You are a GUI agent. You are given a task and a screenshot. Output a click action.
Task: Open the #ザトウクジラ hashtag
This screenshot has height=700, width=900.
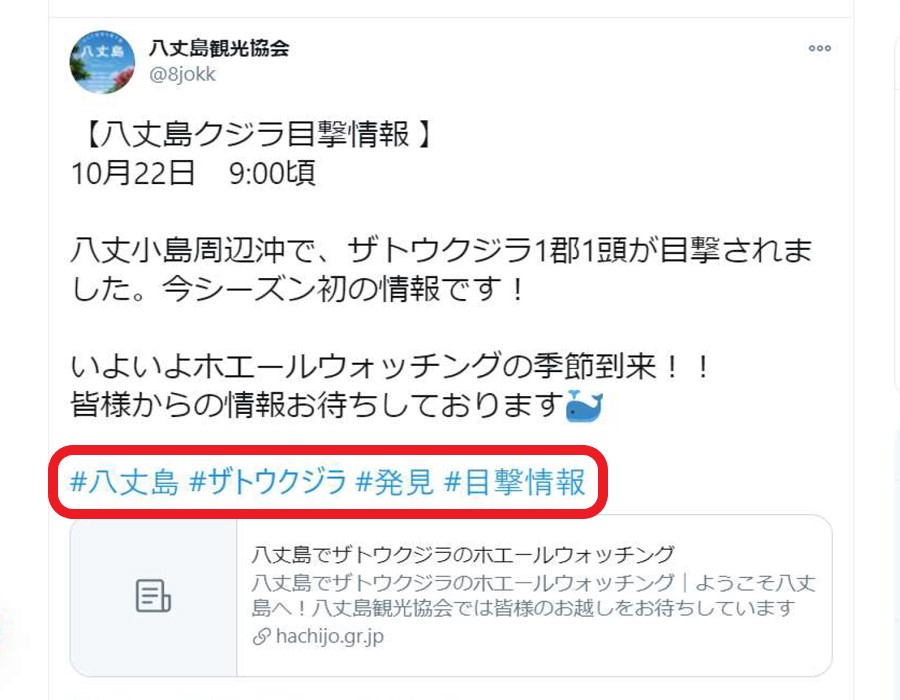point(267,481)
